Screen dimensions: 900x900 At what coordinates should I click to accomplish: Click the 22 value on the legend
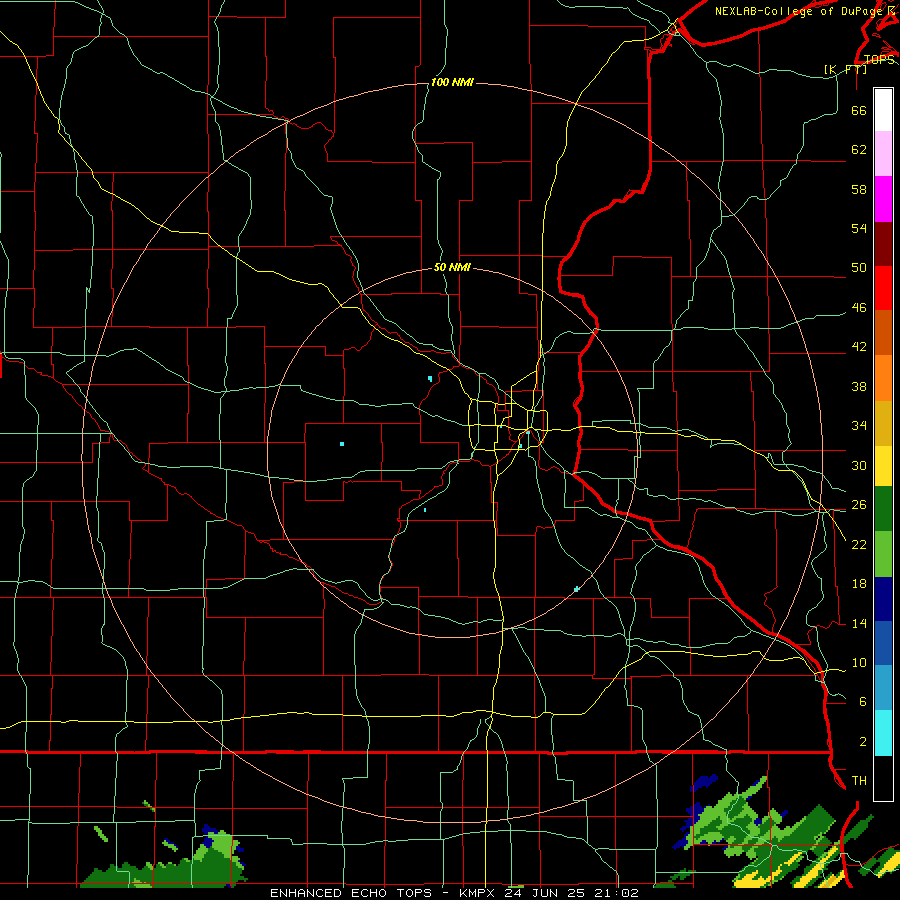pyautogui.click(x=859, y=544)
